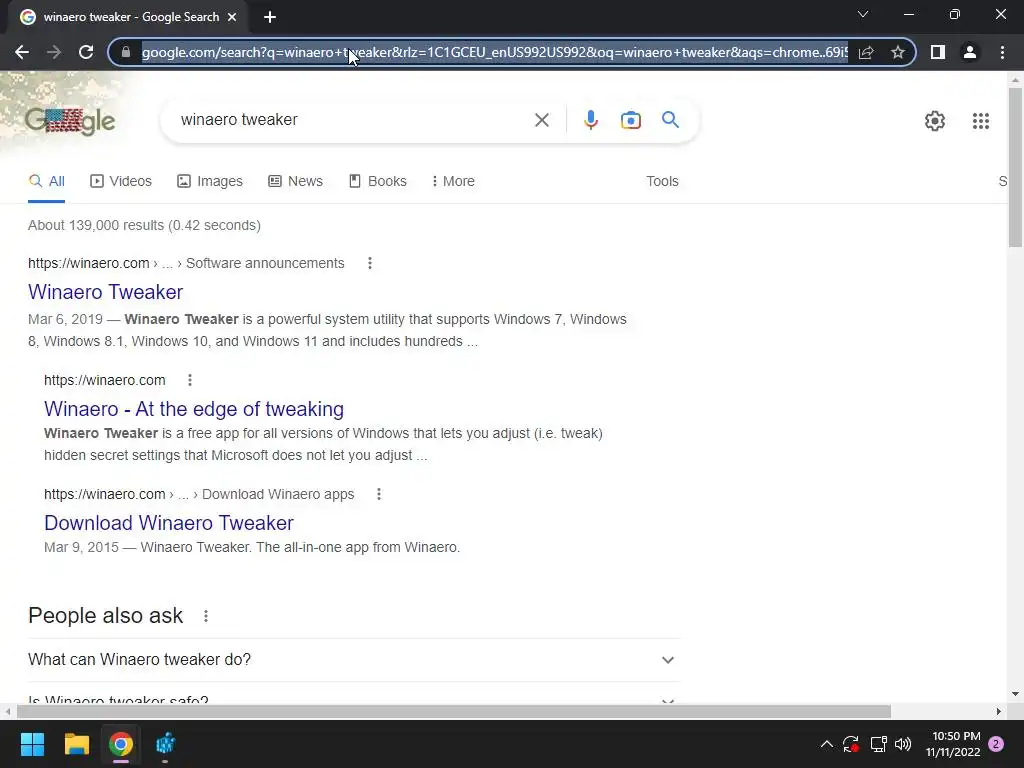Click the scroll right arrow of horizontal scrollbar
1024x768 pixels.
(x=999, y=711)
